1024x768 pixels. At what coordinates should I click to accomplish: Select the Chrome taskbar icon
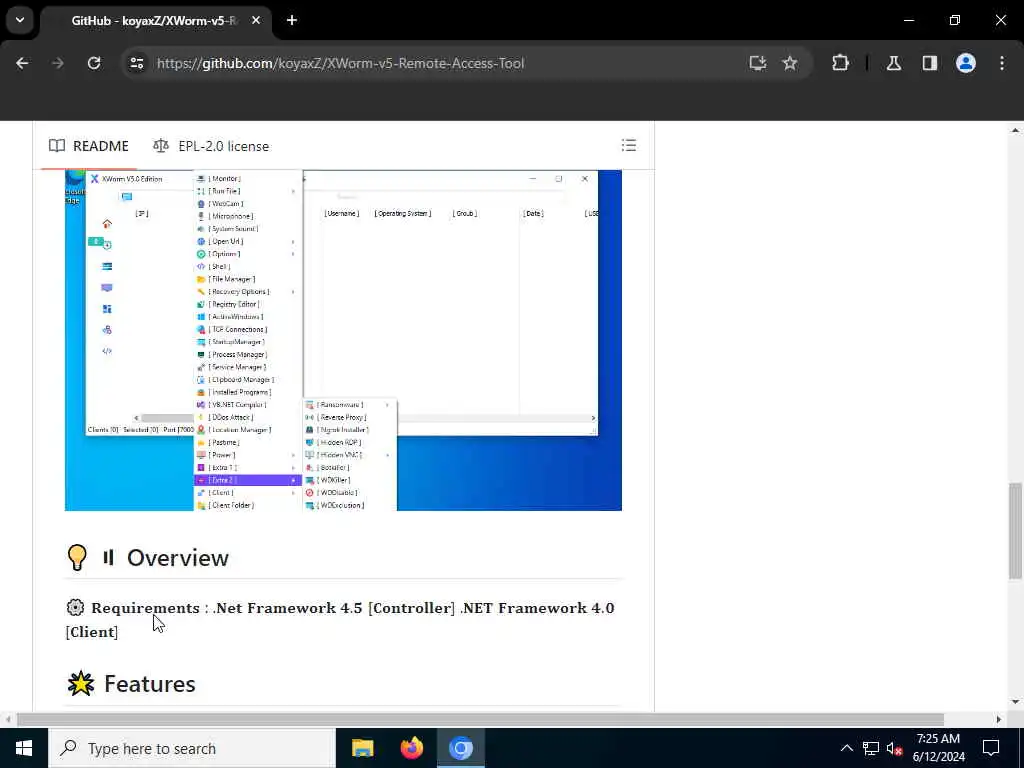pos(460,748)
